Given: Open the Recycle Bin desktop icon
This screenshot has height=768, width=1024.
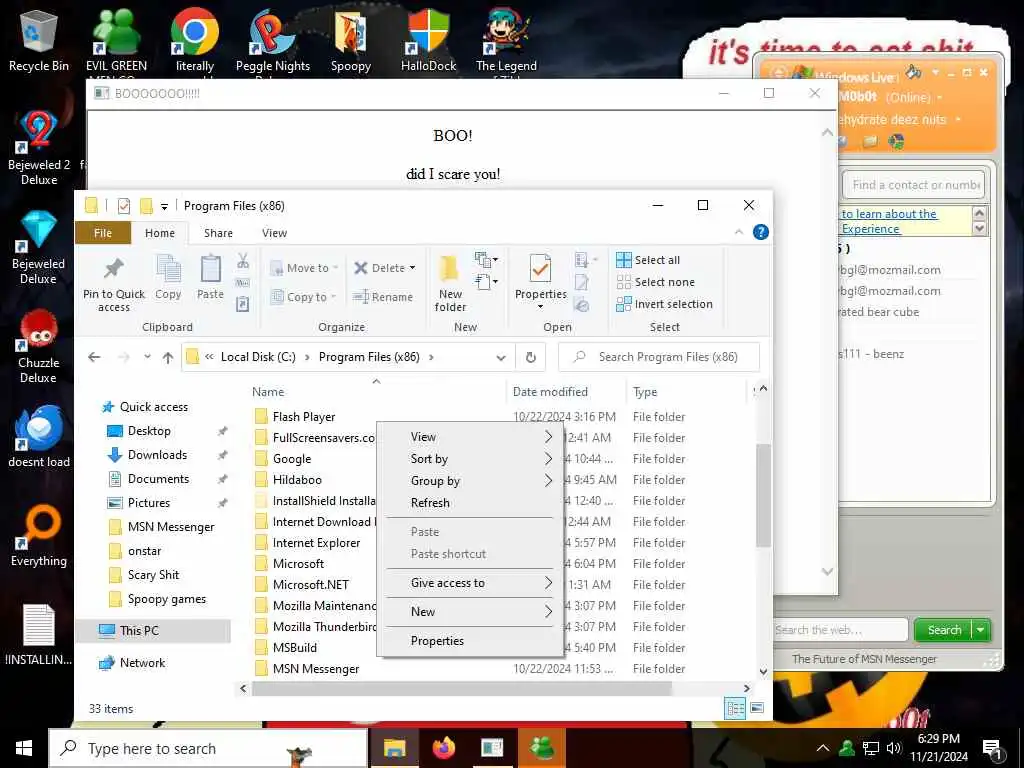Looking at the screenshot, I should click(x=39, y=40).
